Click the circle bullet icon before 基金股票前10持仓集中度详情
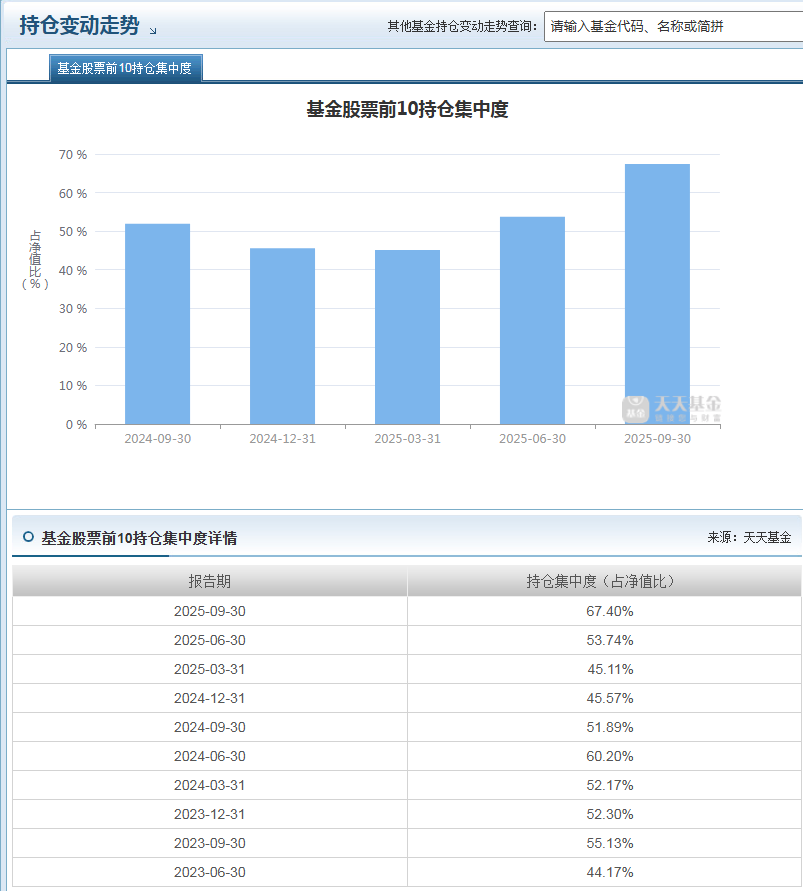Image resolution: width=803 pixels, height=891 pixels. [27, 537]
